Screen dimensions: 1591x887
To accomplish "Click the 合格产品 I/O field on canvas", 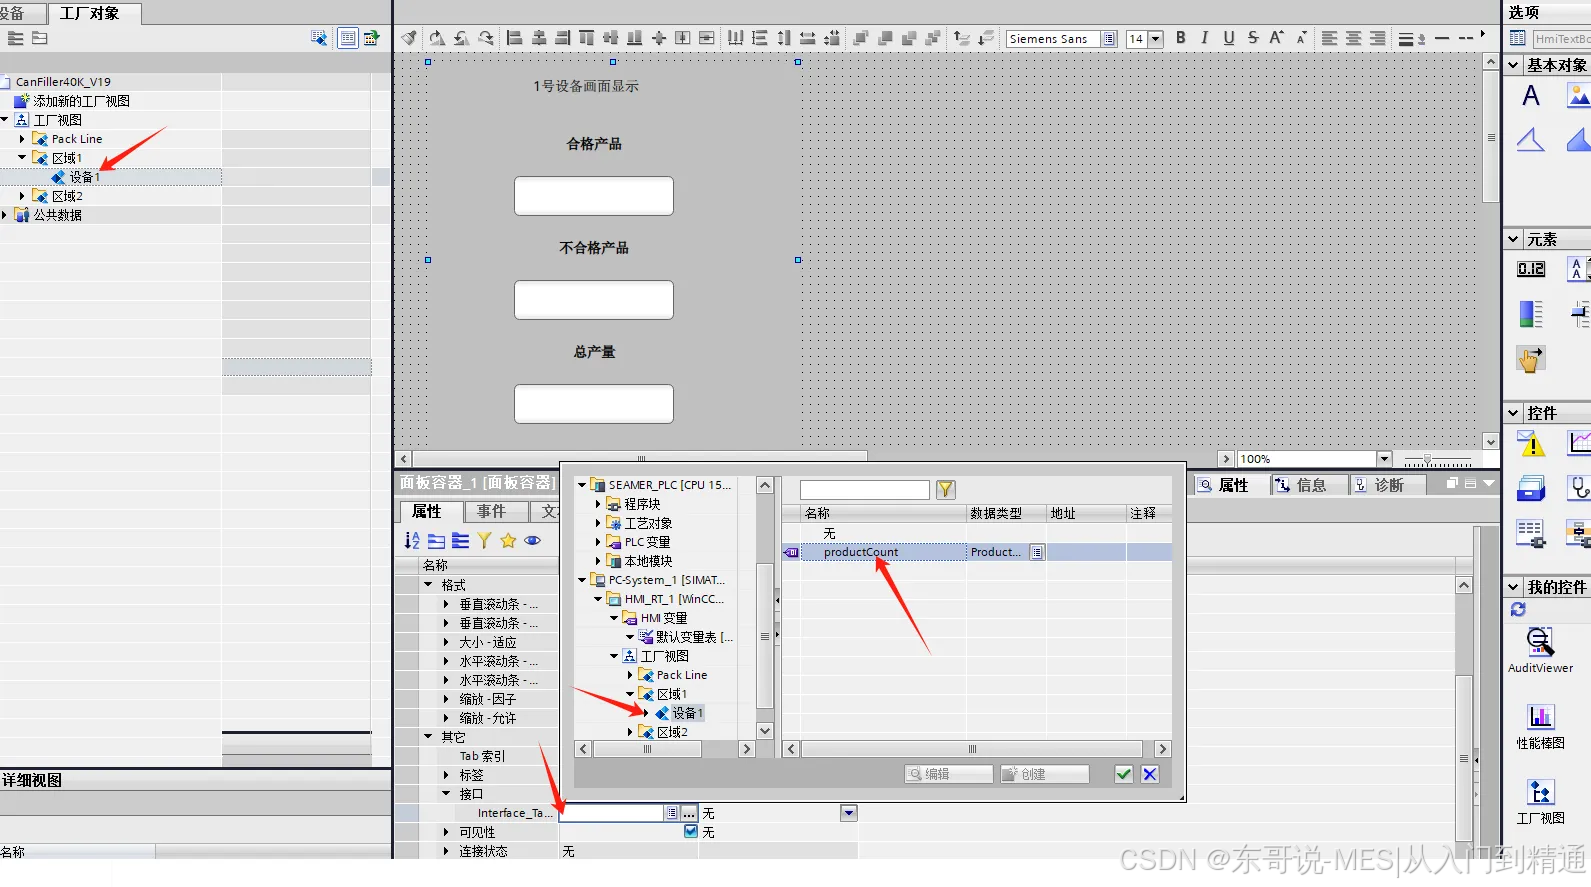I will [594, 196].
